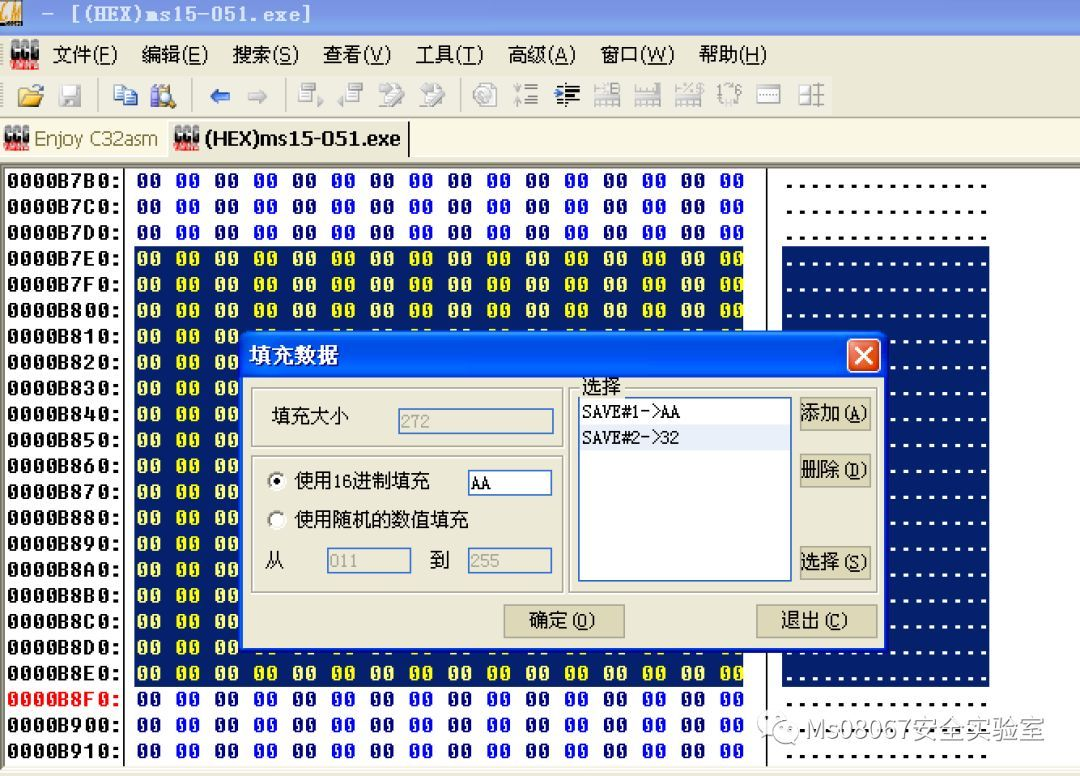Click the last grid layout toolbar icon
Image resolution: width=1080 pixels, height=776 pixels.
click(x=811, y=94)
